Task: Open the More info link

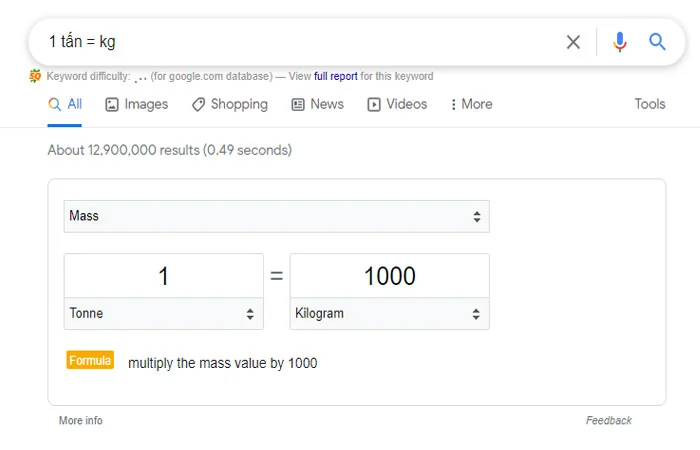Action: point(81,421)
